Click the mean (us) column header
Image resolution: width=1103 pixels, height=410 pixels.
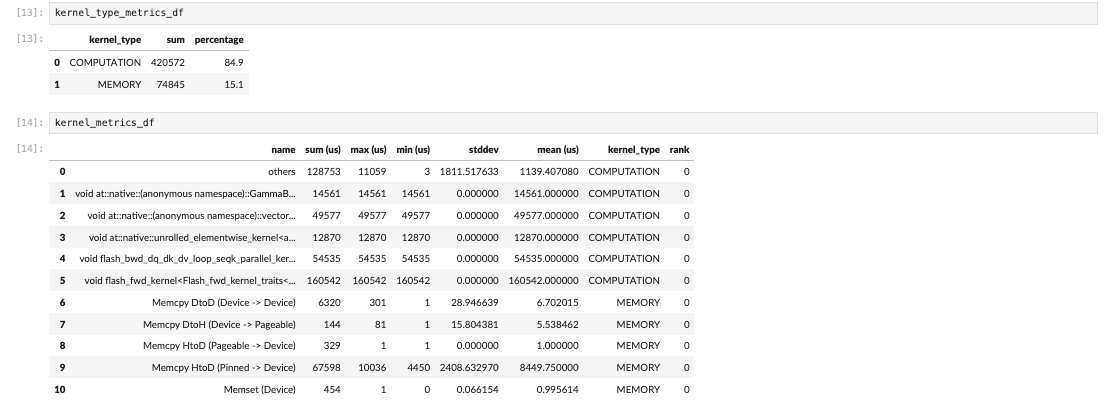[556, 150]
